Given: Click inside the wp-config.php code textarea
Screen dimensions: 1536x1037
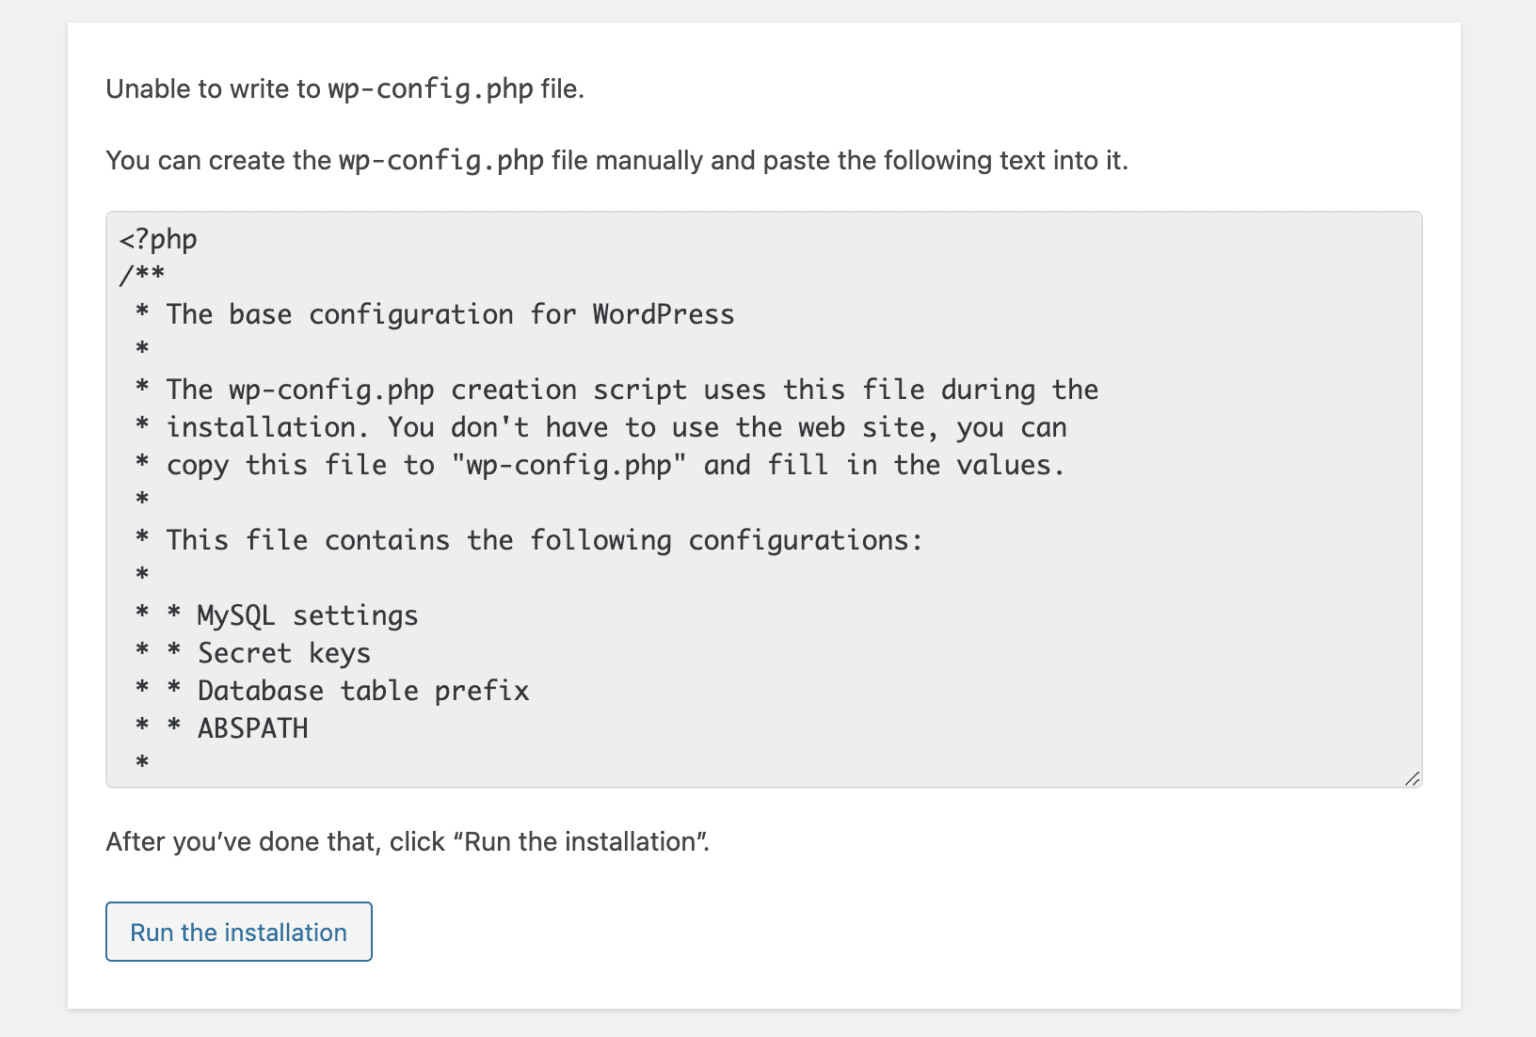Looking at the screenshot, I should 700,500.
